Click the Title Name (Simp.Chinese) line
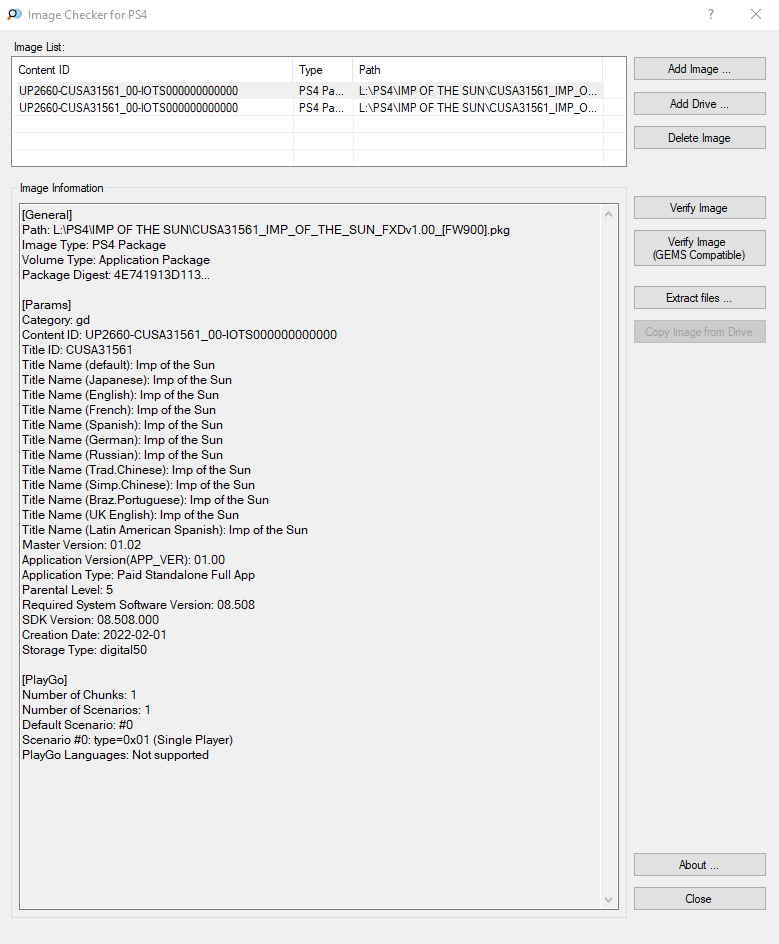The width and height of the screenshot is (779, 944). click(138, 485)
